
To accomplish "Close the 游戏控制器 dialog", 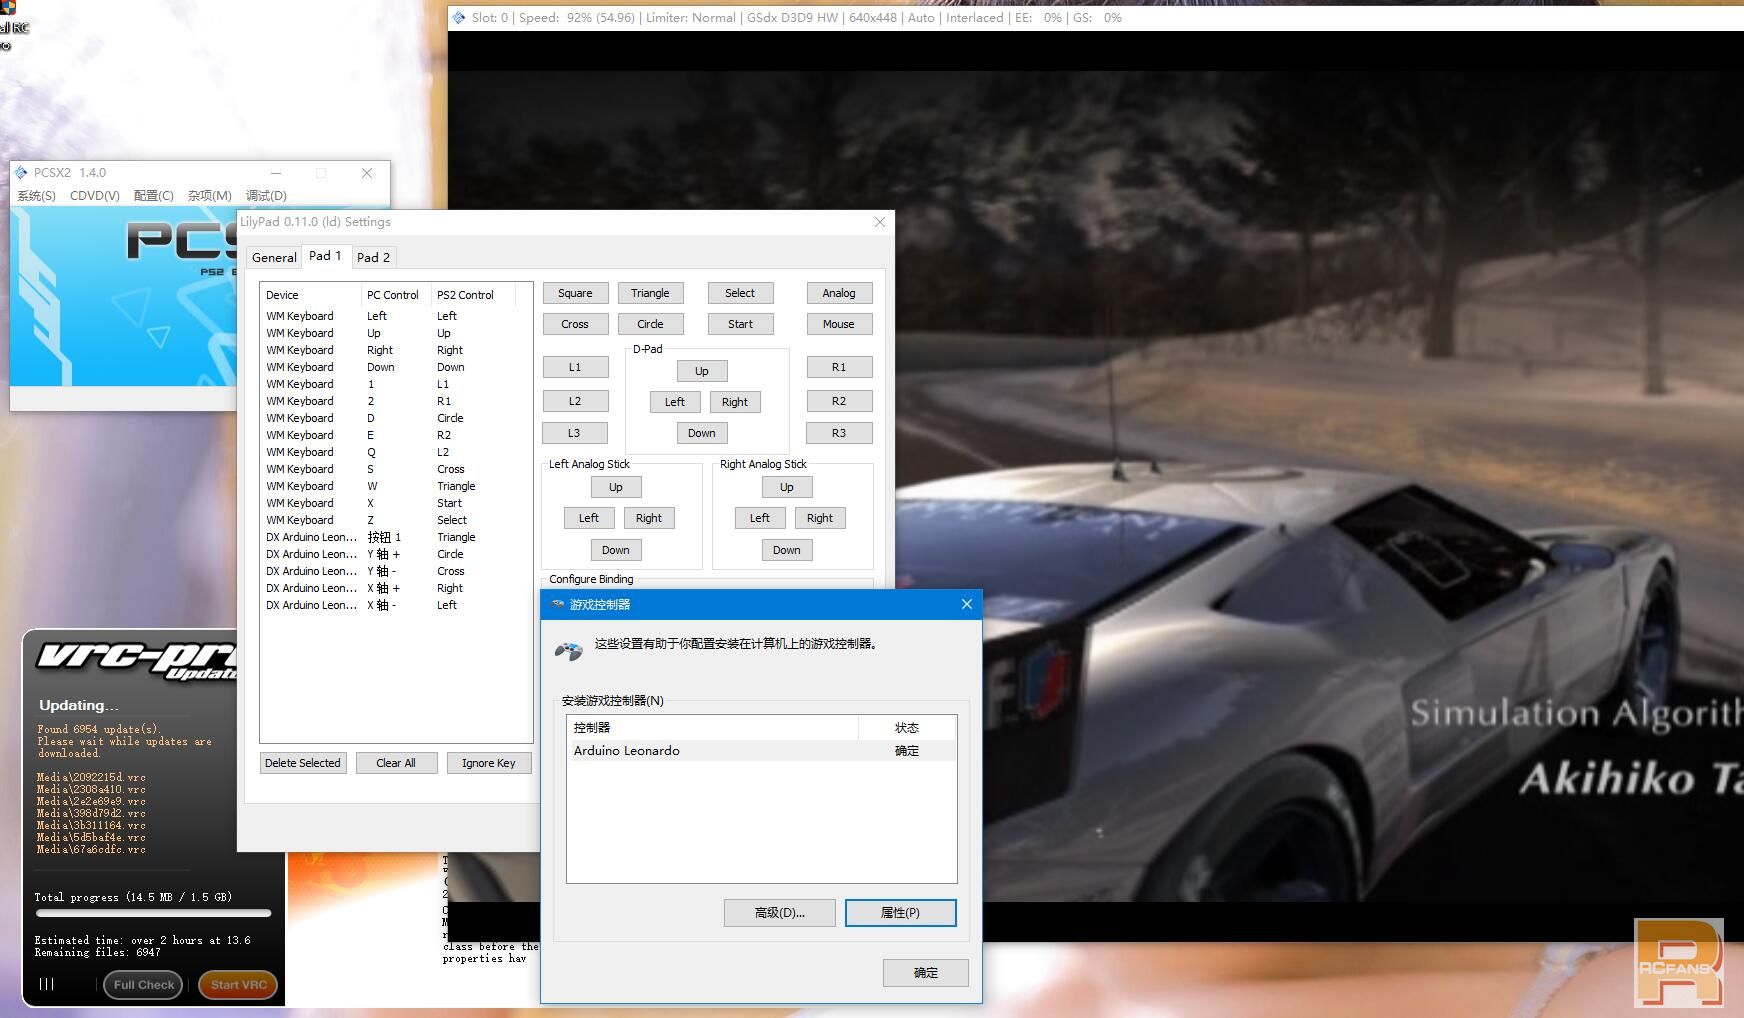I will (x=966, y=604).
